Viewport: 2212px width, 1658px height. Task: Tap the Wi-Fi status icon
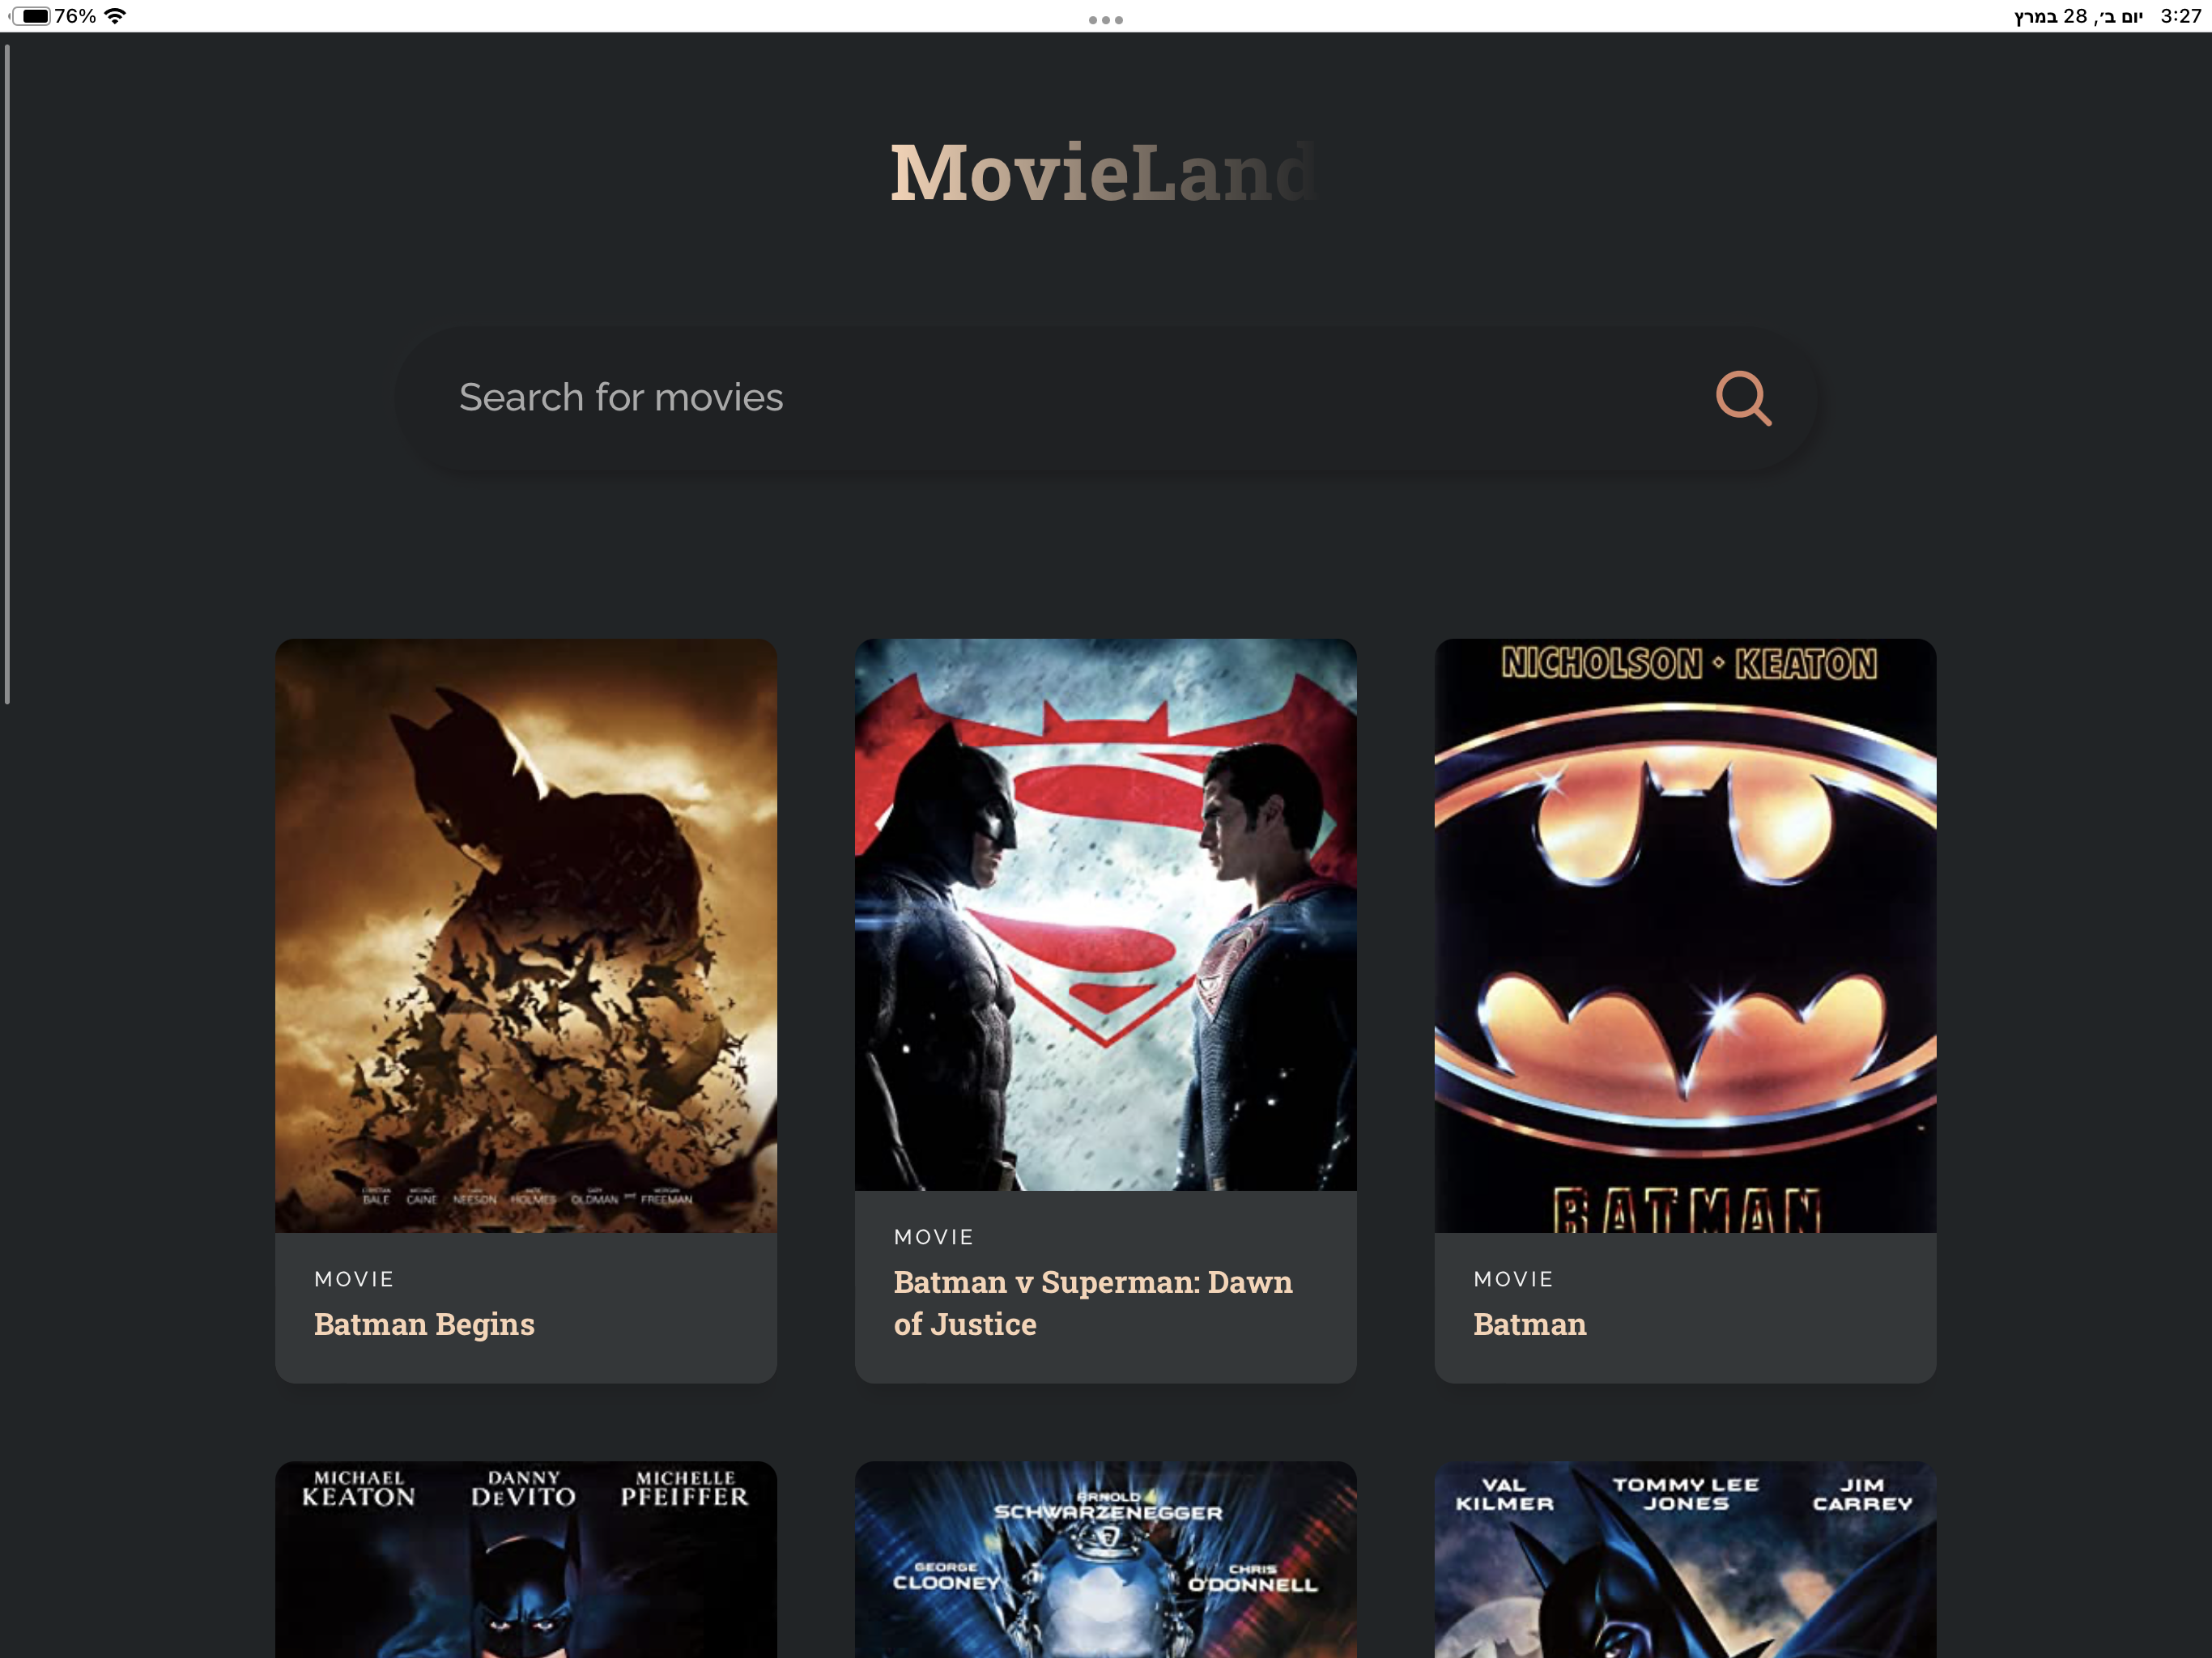[116, 16]
